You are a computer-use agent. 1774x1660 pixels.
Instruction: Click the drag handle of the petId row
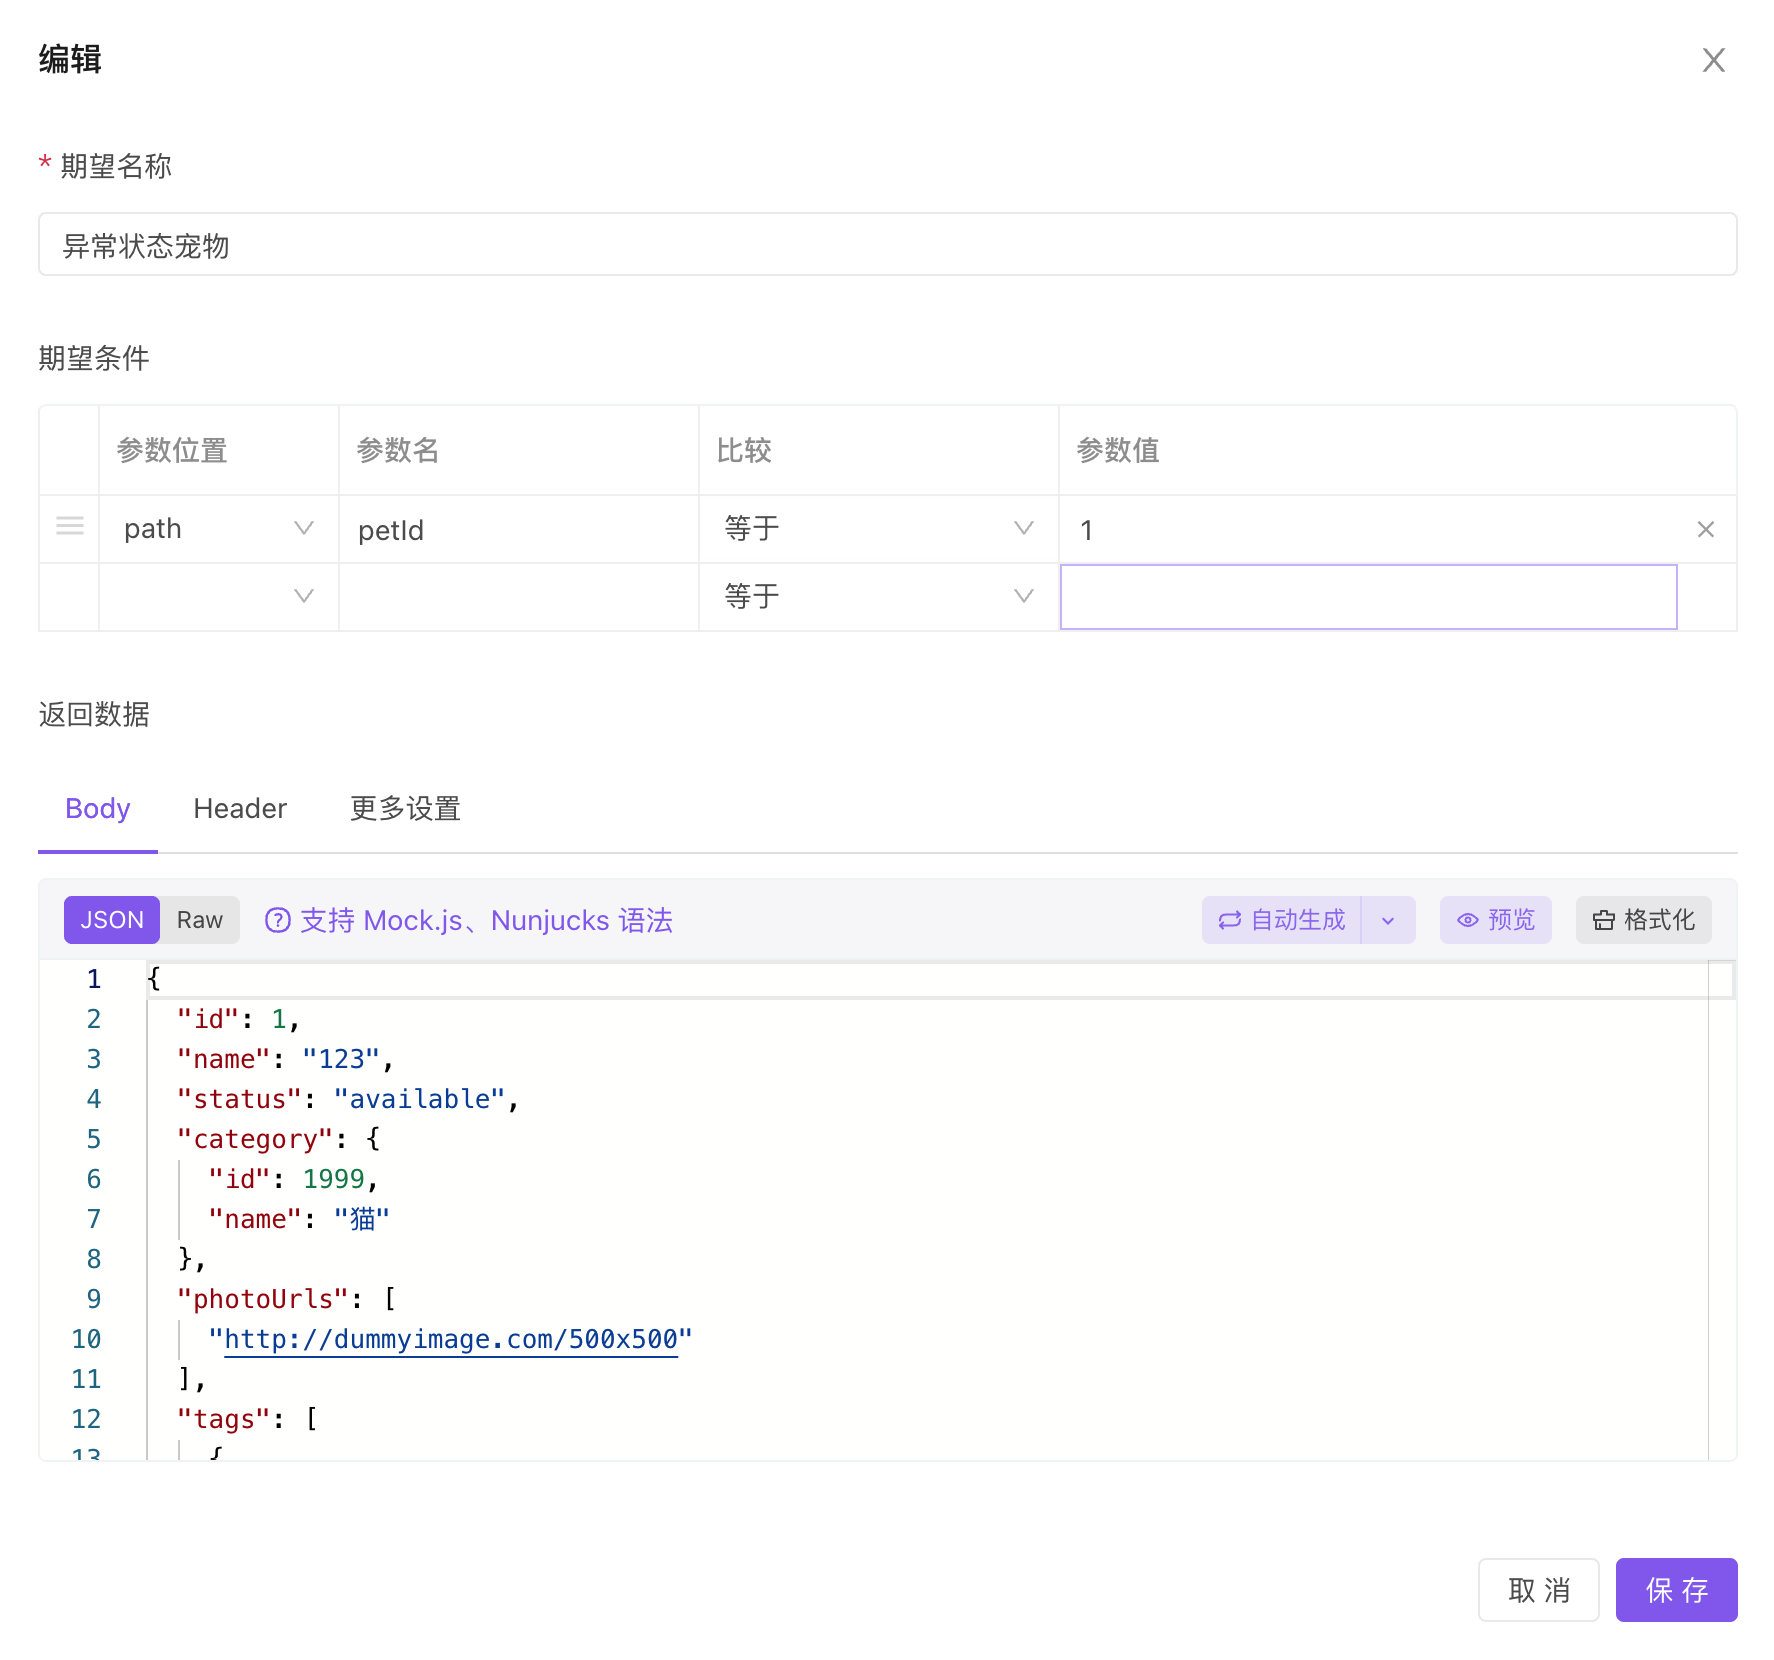69,527
